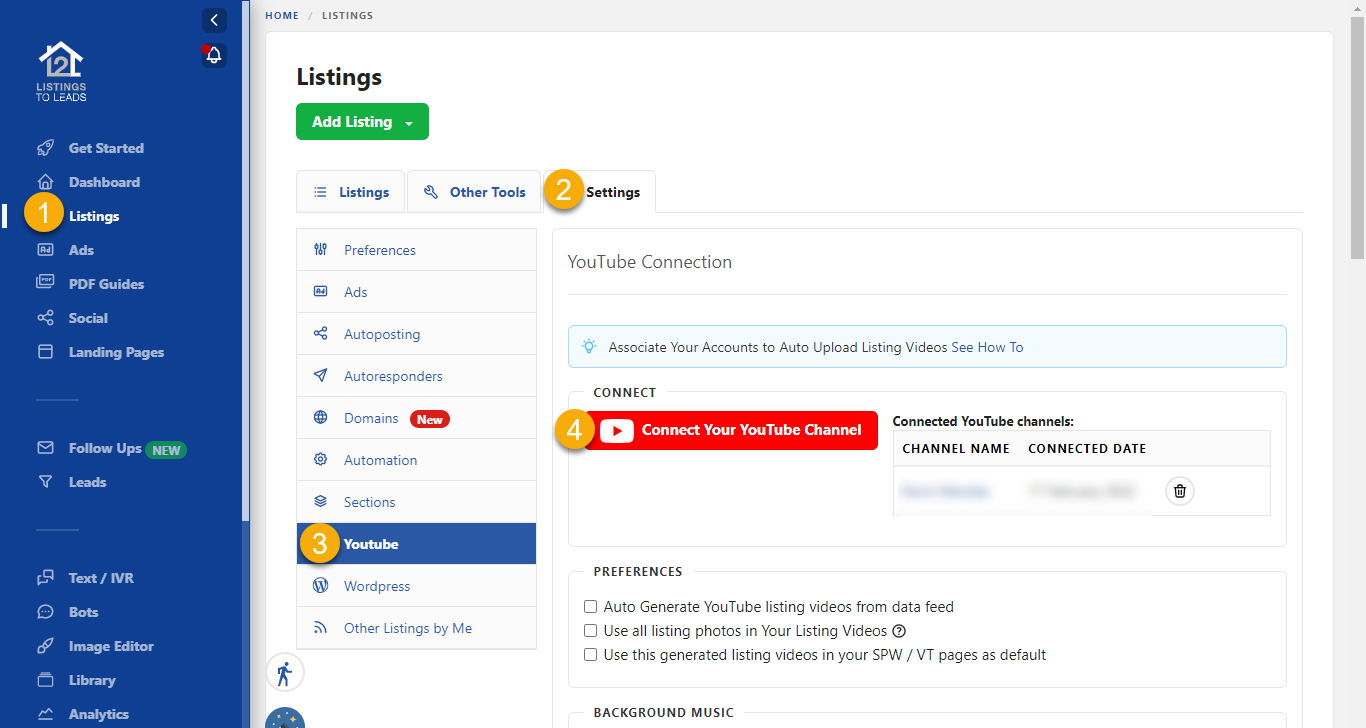Click the Preferences sliders icon
Viewport: 1366px width, 728px height.
point(320,250)
